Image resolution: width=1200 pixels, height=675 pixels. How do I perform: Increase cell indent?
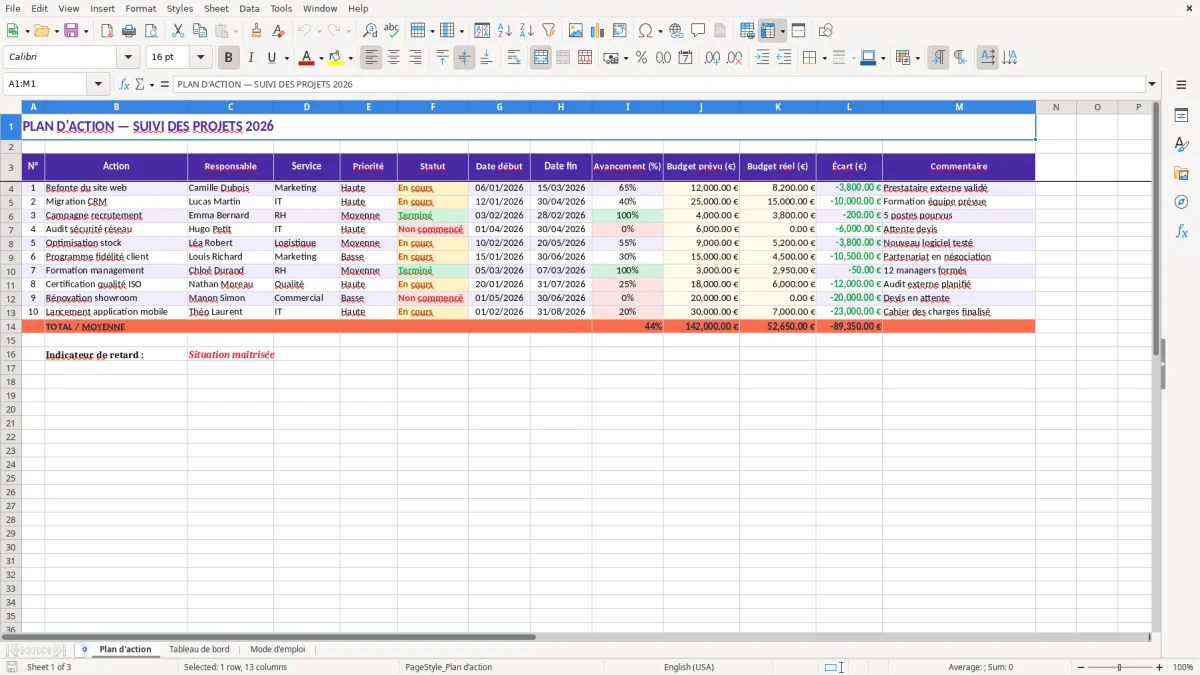point(762,58)
